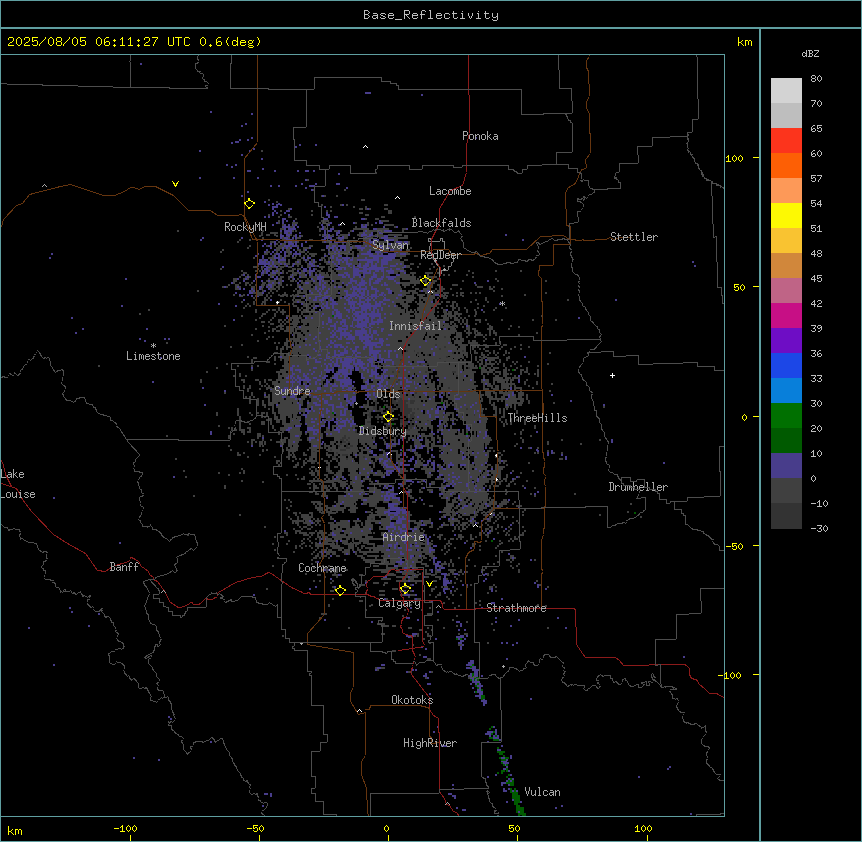Click the yellow diamond marker above Calgary label
The height and width of the screenshot is (842, 862).
(405, 589)
